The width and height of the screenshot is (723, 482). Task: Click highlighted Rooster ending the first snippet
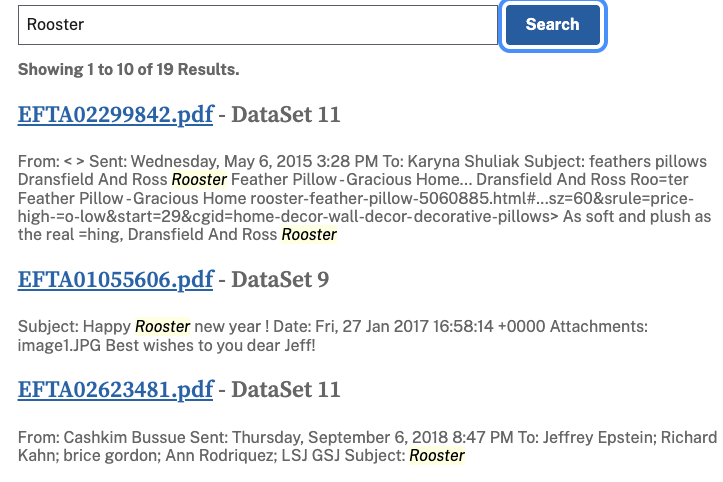[x=309, y=235]
